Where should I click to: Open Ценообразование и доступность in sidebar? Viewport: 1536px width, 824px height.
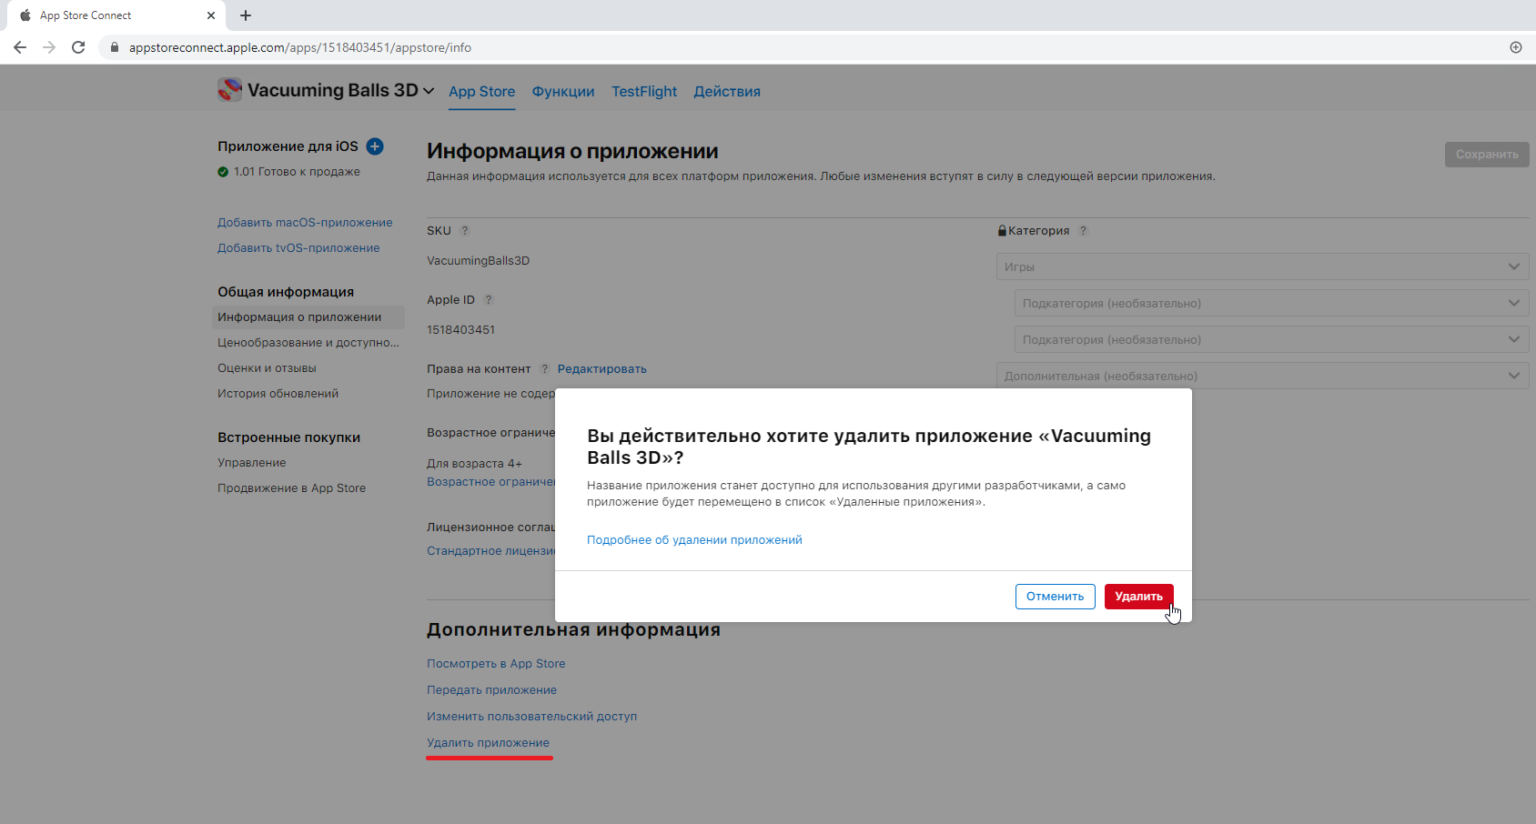pyautogui.click(x=308, y=343)
